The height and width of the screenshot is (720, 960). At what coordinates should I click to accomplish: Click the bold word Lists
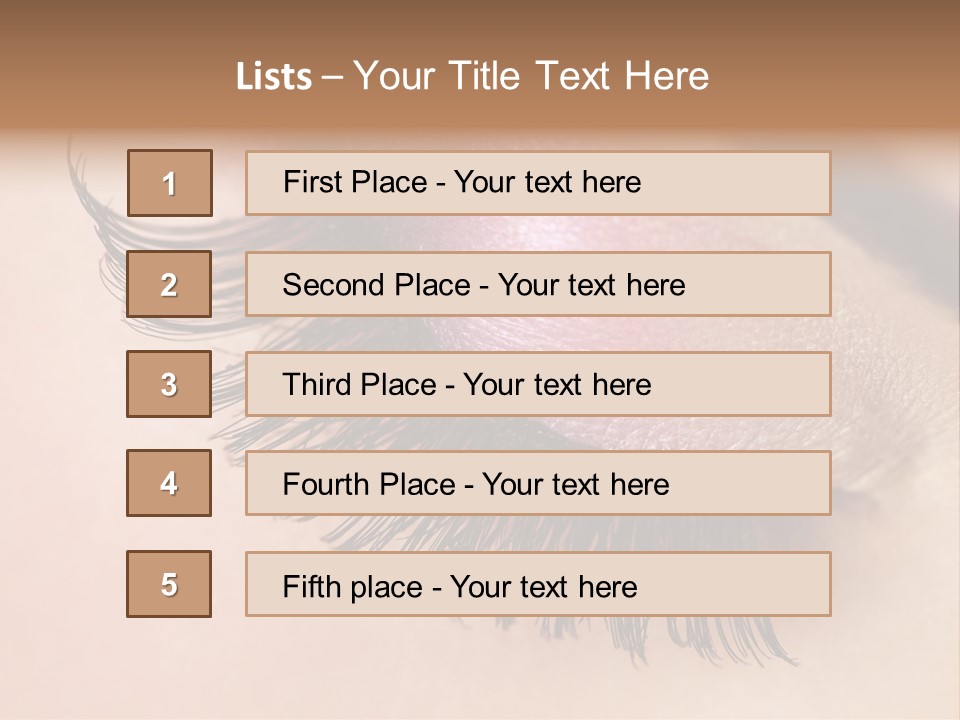click(274, 77)
